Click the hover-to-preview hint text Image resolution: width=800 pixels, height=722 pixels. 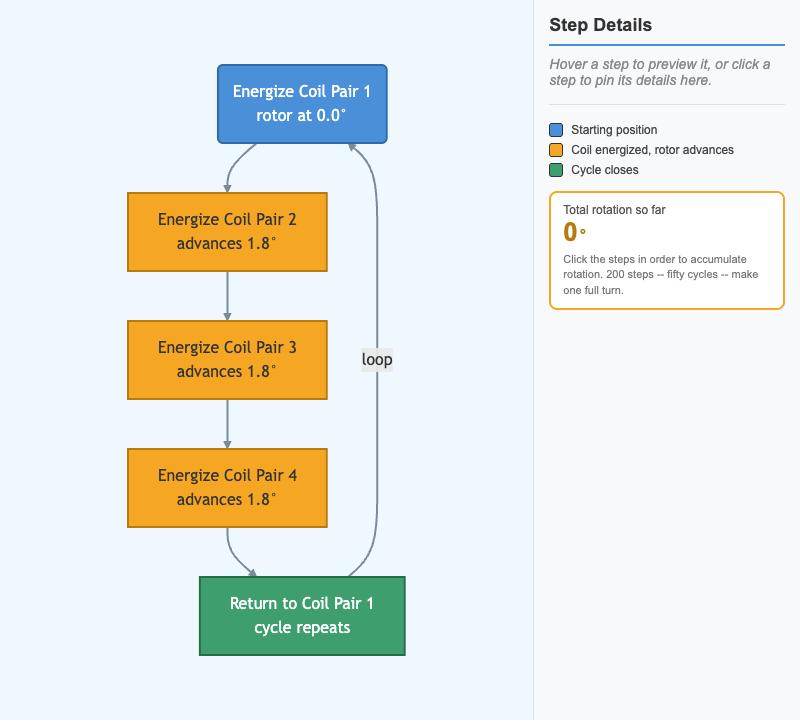(660, 72)
